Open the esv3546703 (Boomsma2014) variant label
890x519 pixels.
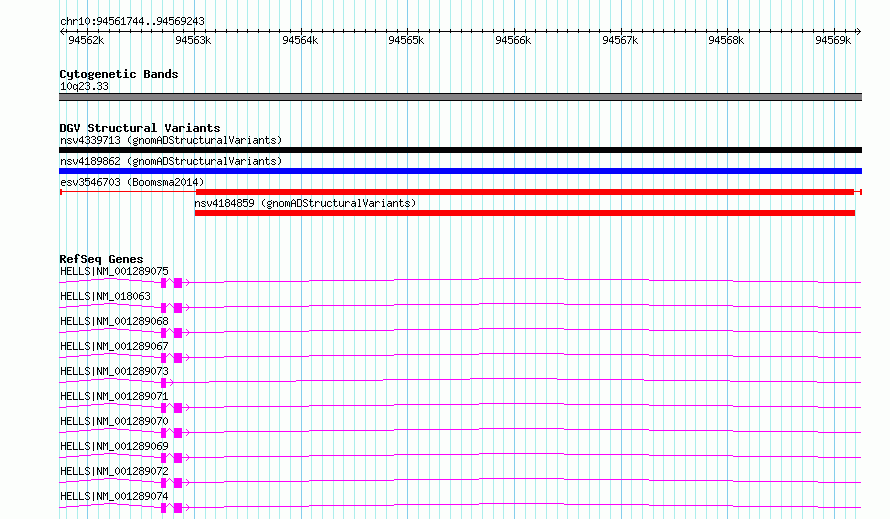132,182
